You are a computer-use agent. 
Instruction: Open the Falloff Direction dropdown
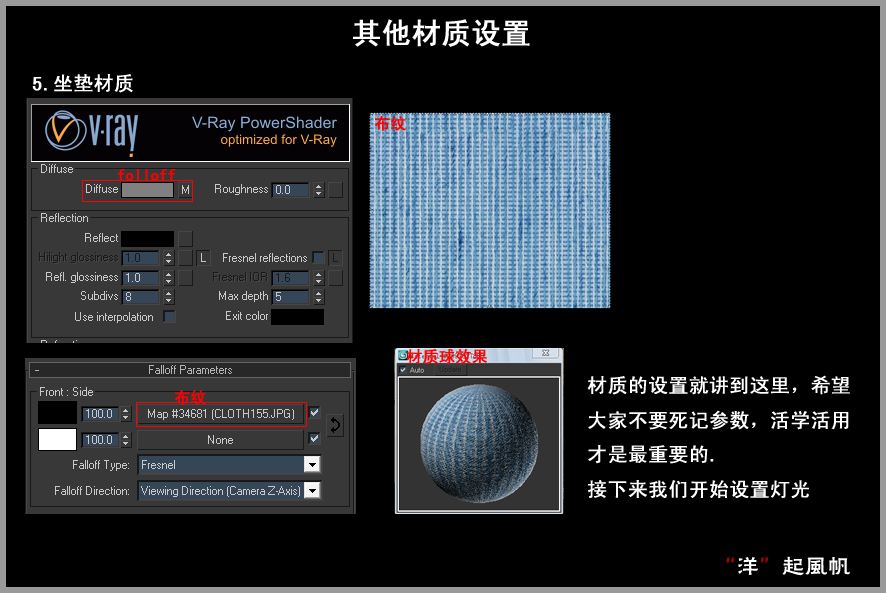229,491
